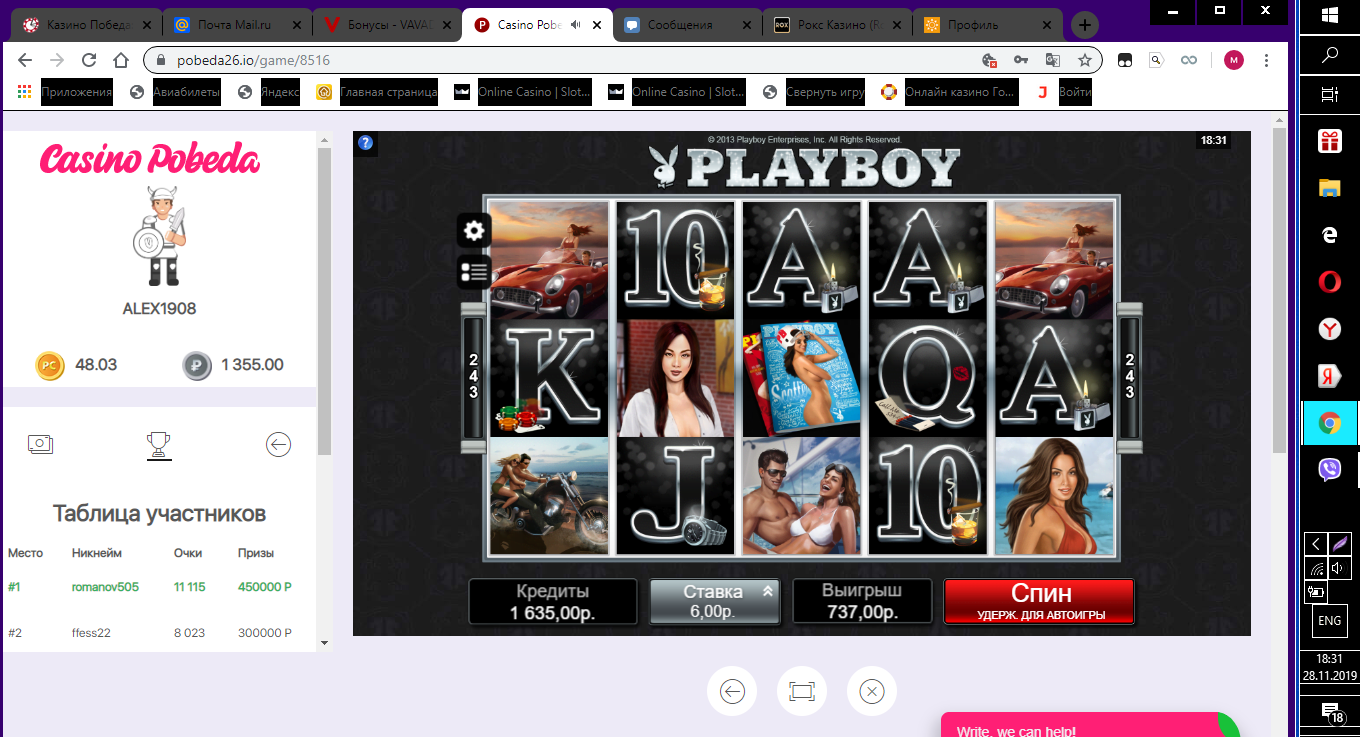The image size is (1360, 737).
Task: Click the translate page icon
Action: (x=1053, y=60)
